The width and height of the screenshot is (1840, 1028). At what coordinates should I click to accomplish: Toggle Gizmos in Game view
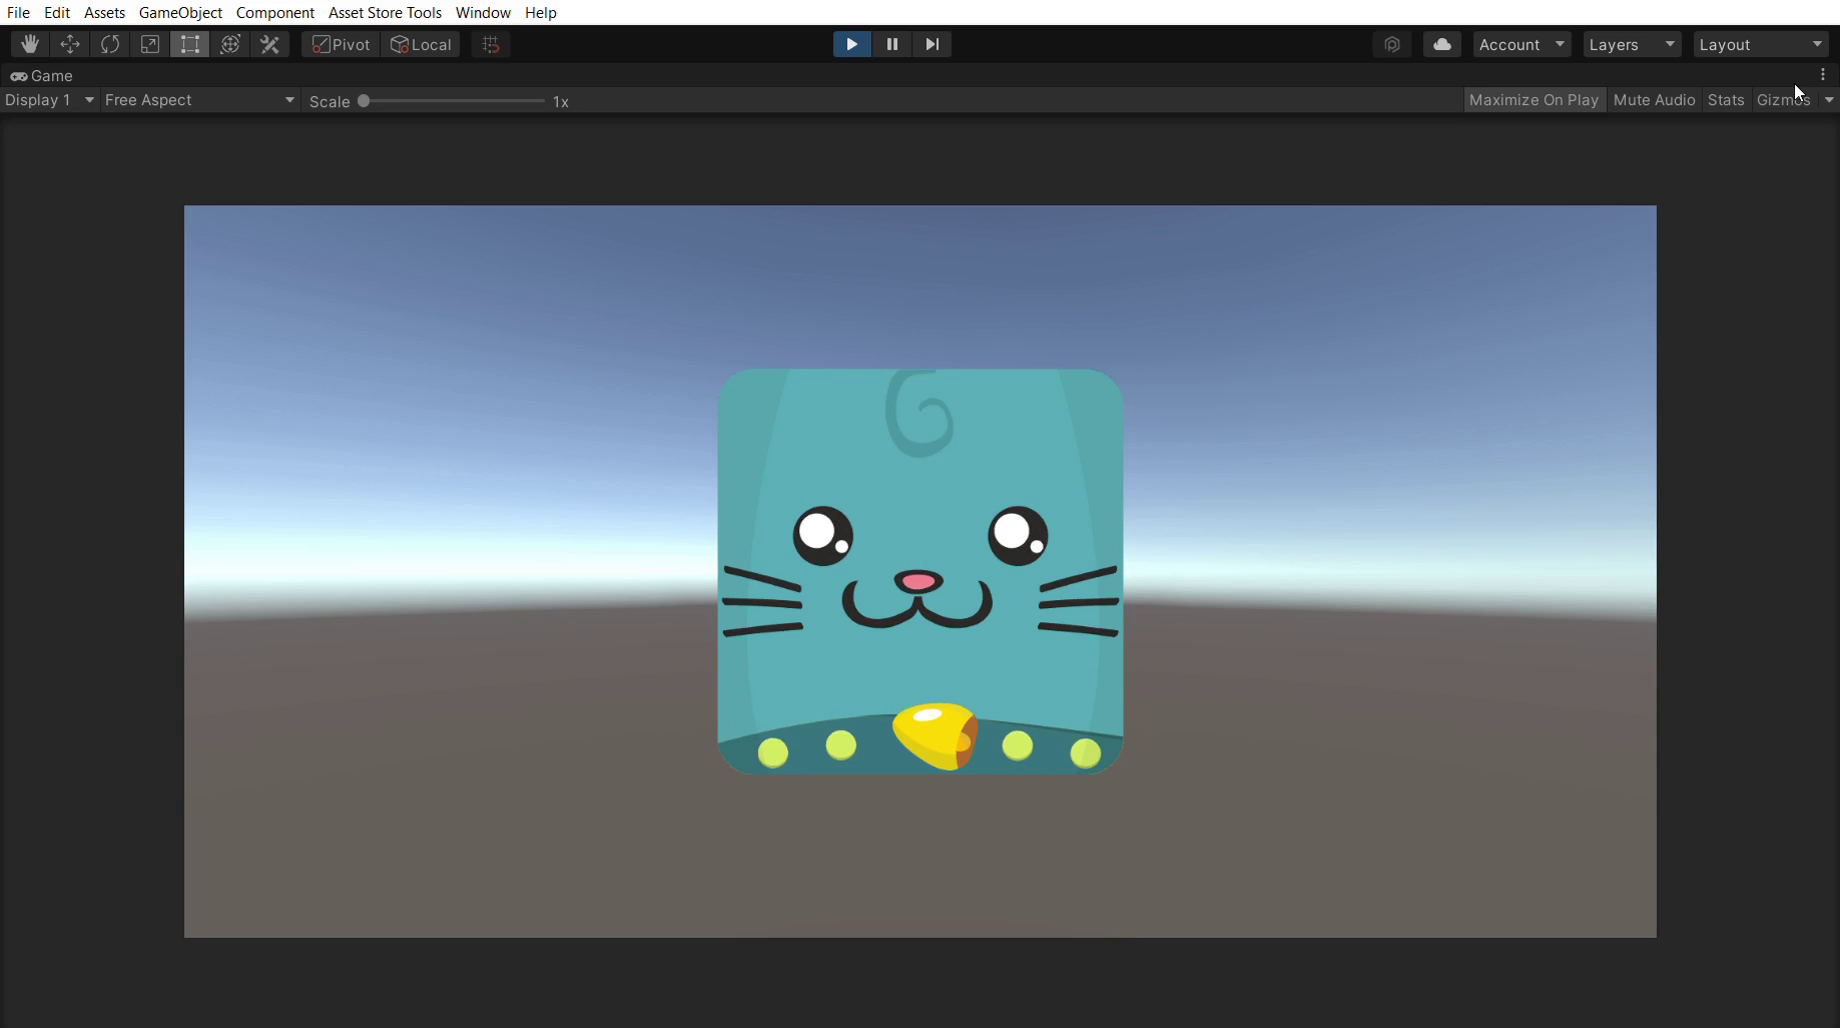point(1784,100)
